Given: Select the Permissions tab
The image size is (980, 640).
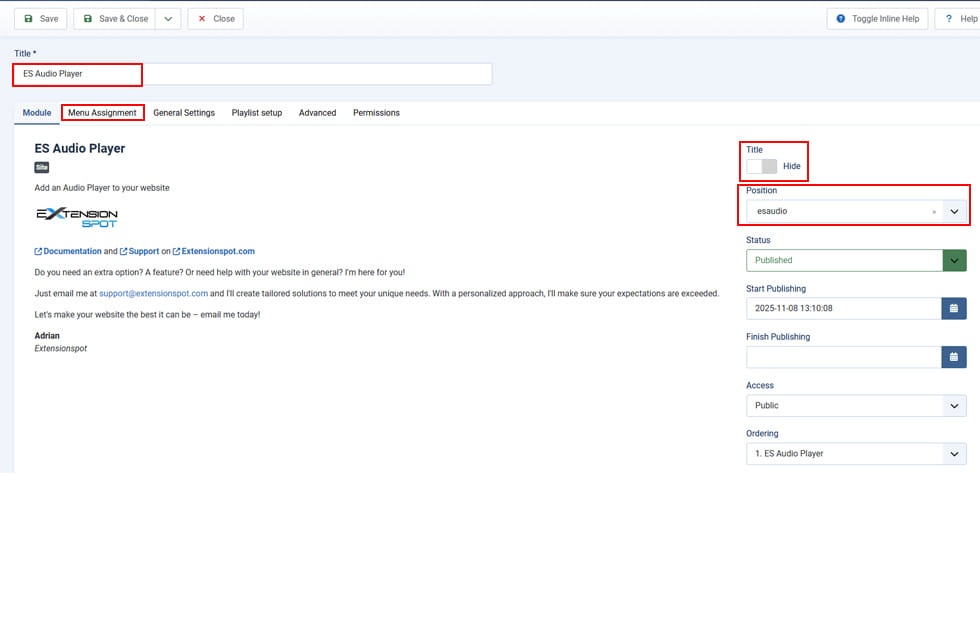Looking at the screenshot, I should (x=376, y=113).
